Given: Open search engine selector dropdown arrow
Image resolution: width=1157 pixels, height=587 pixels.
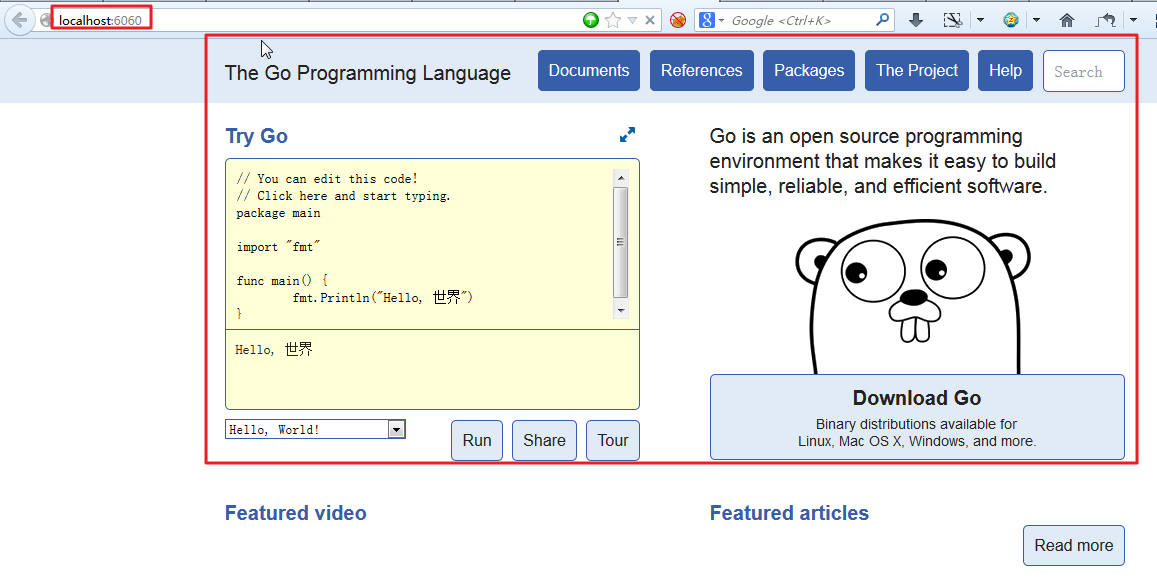Looking at the screenshot, I should click(x=722, y=21).
